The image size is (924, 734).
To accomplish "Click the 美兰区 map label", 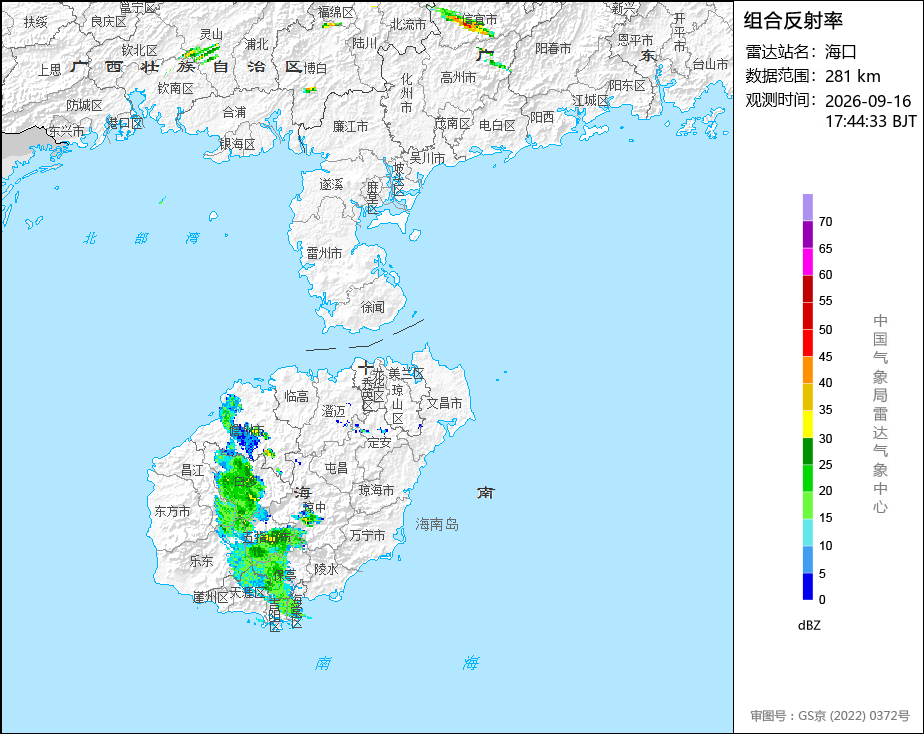I will [406, 373].
